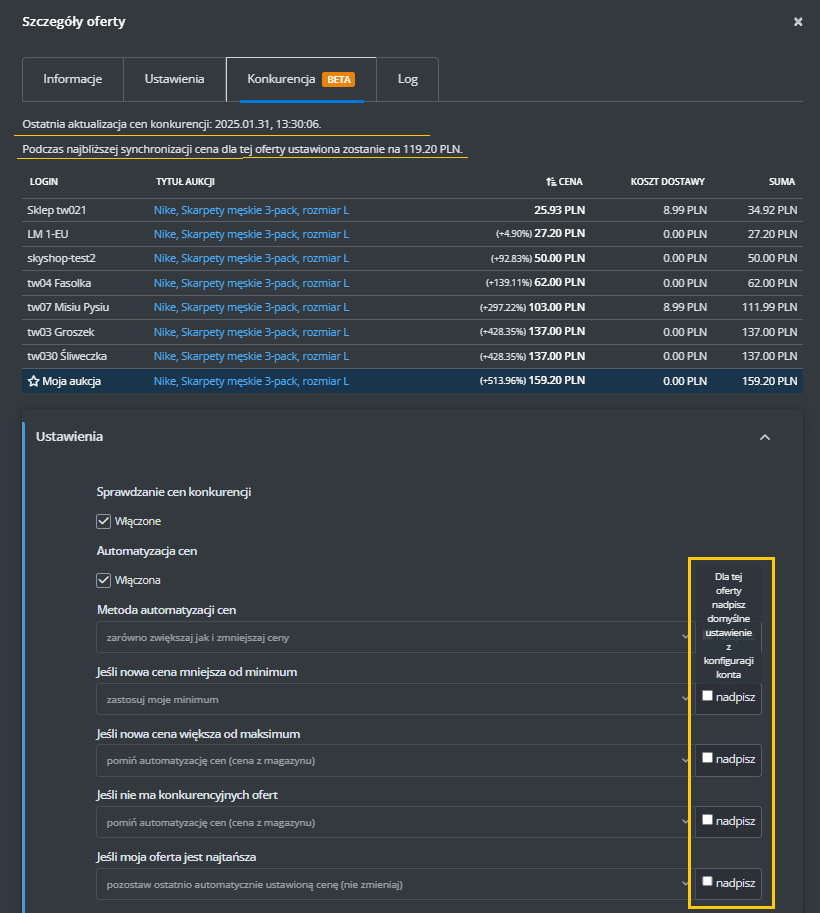The height and width of the screenshot is (913, 820).
Task: Check nadpisz for no competing offers
Action: pyautogui.click(x=708, y=820)
